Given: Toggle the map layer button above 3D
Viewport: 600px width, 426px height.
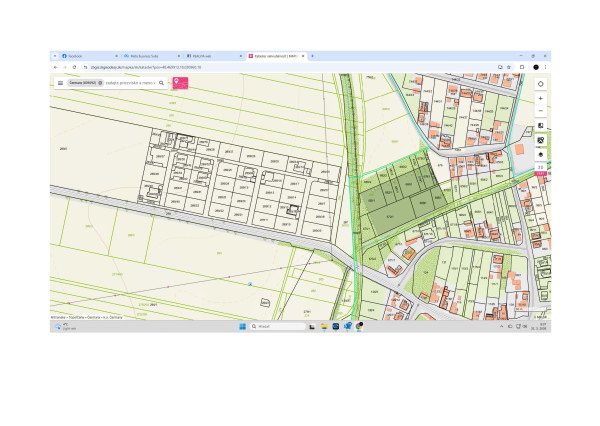Looking at the screenshot, I should pos(540,155).
